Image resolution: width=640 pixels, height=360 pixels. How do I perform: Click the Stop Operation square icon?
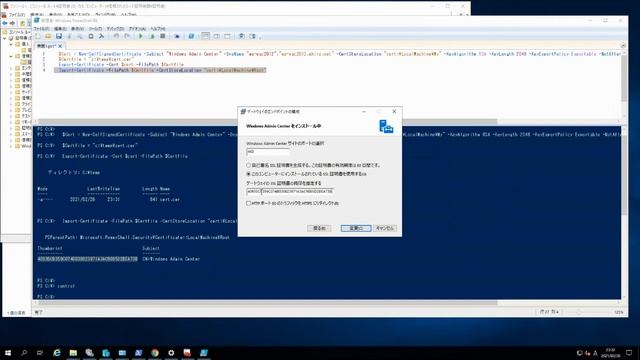pyautogui.click(x=162, y=36)
